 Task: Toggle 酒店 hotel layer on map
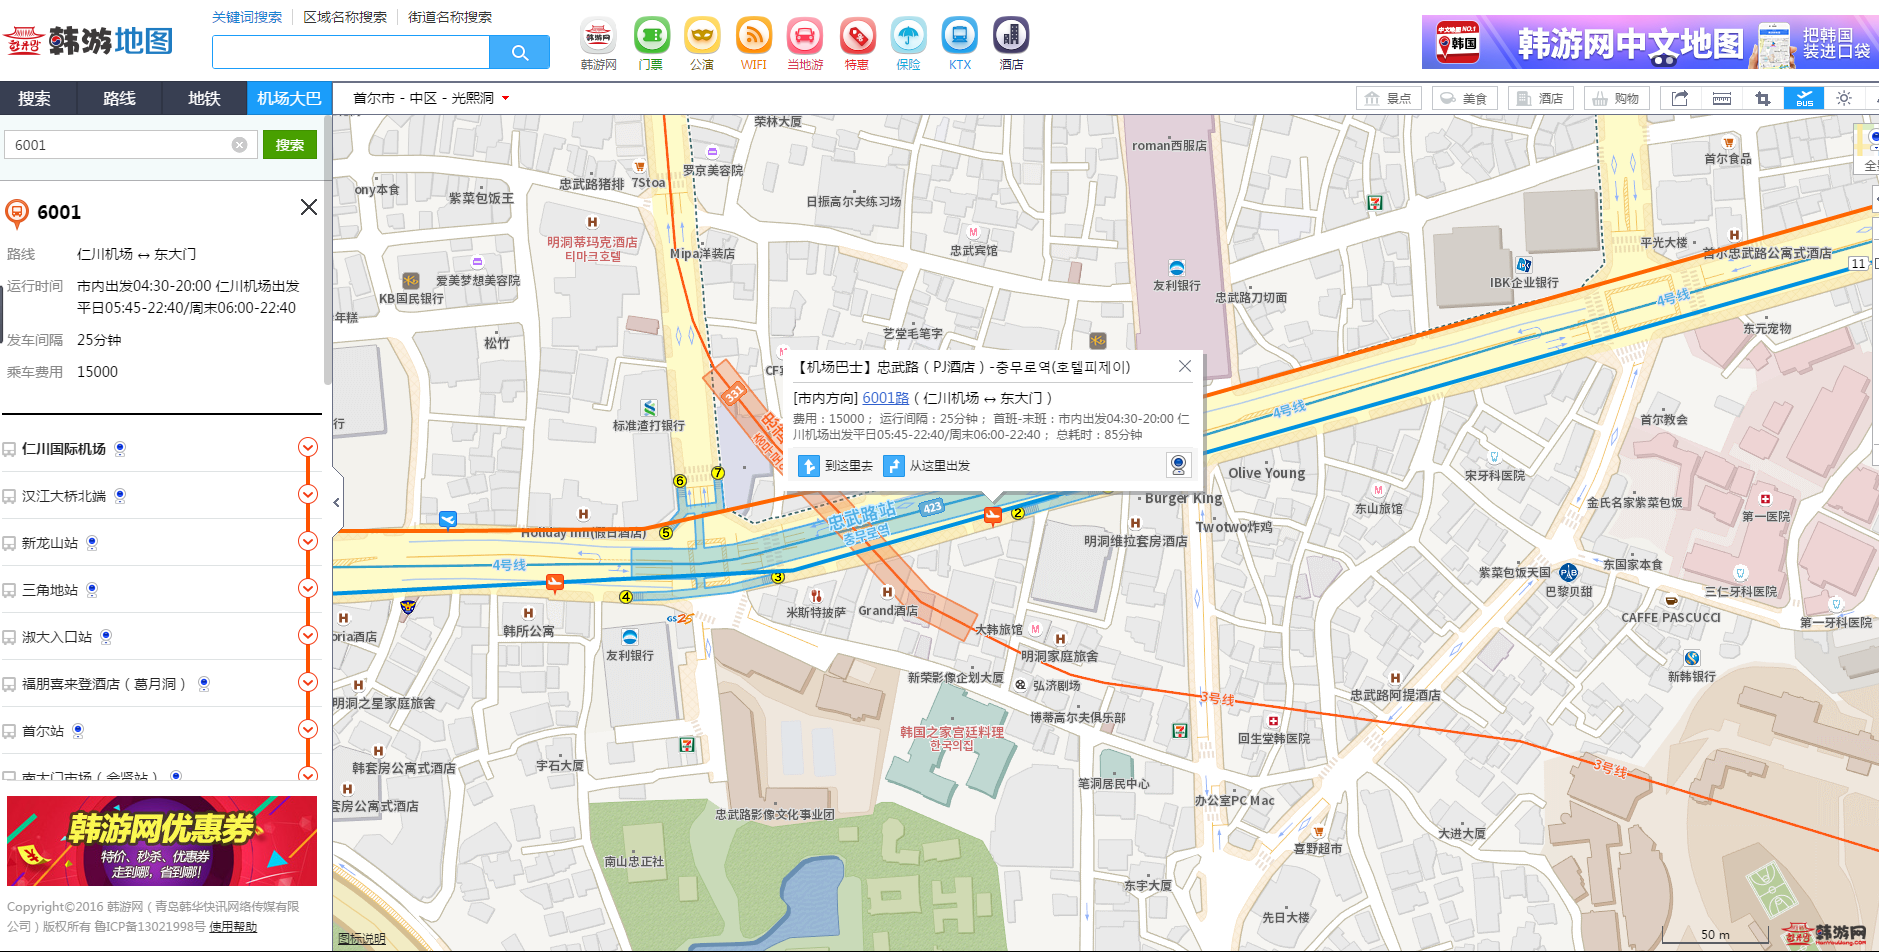pos(1541,98)
